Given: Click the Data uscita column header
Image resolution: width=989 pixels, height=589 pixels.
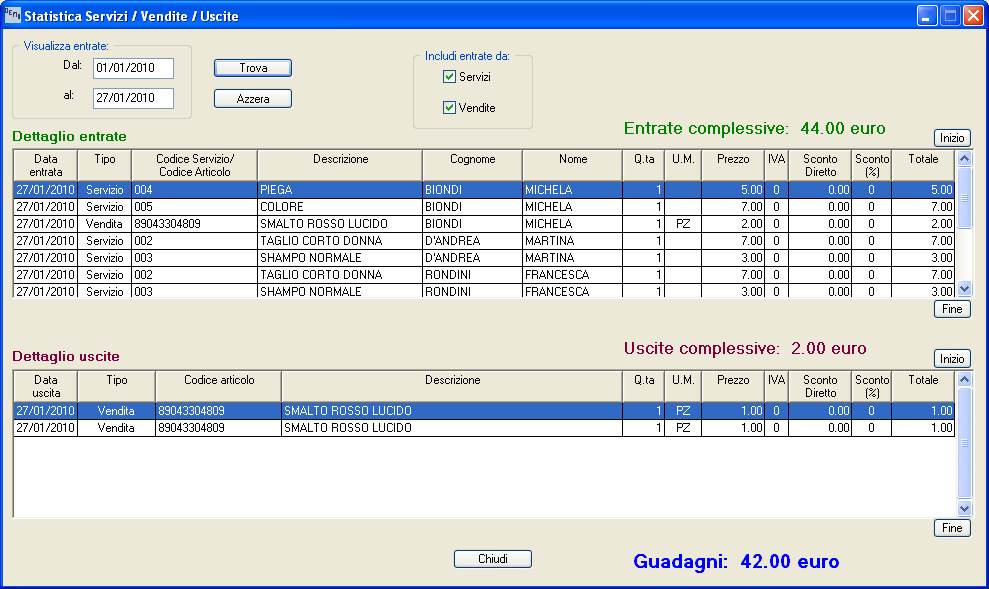Looking at the screenshot, I should (45, 386).
